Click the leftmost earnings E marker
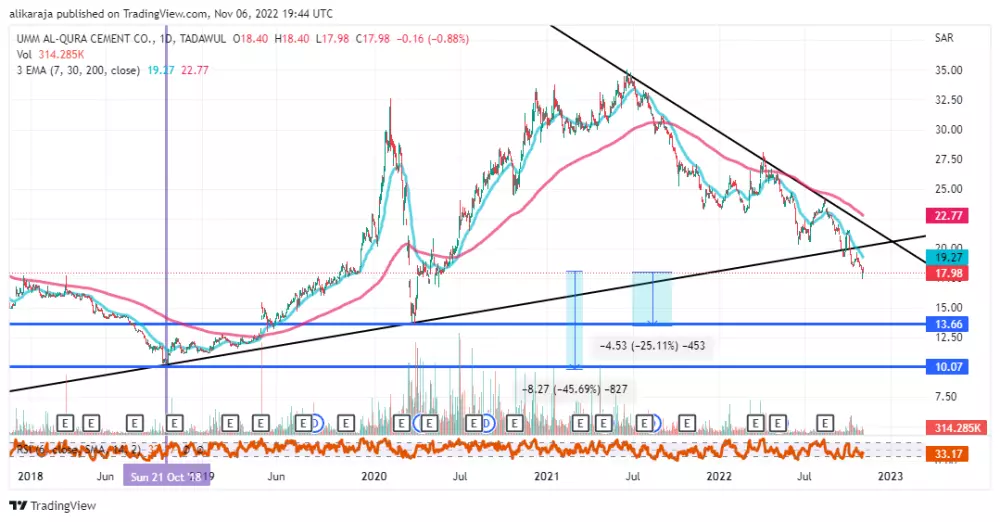 [66, 422]
